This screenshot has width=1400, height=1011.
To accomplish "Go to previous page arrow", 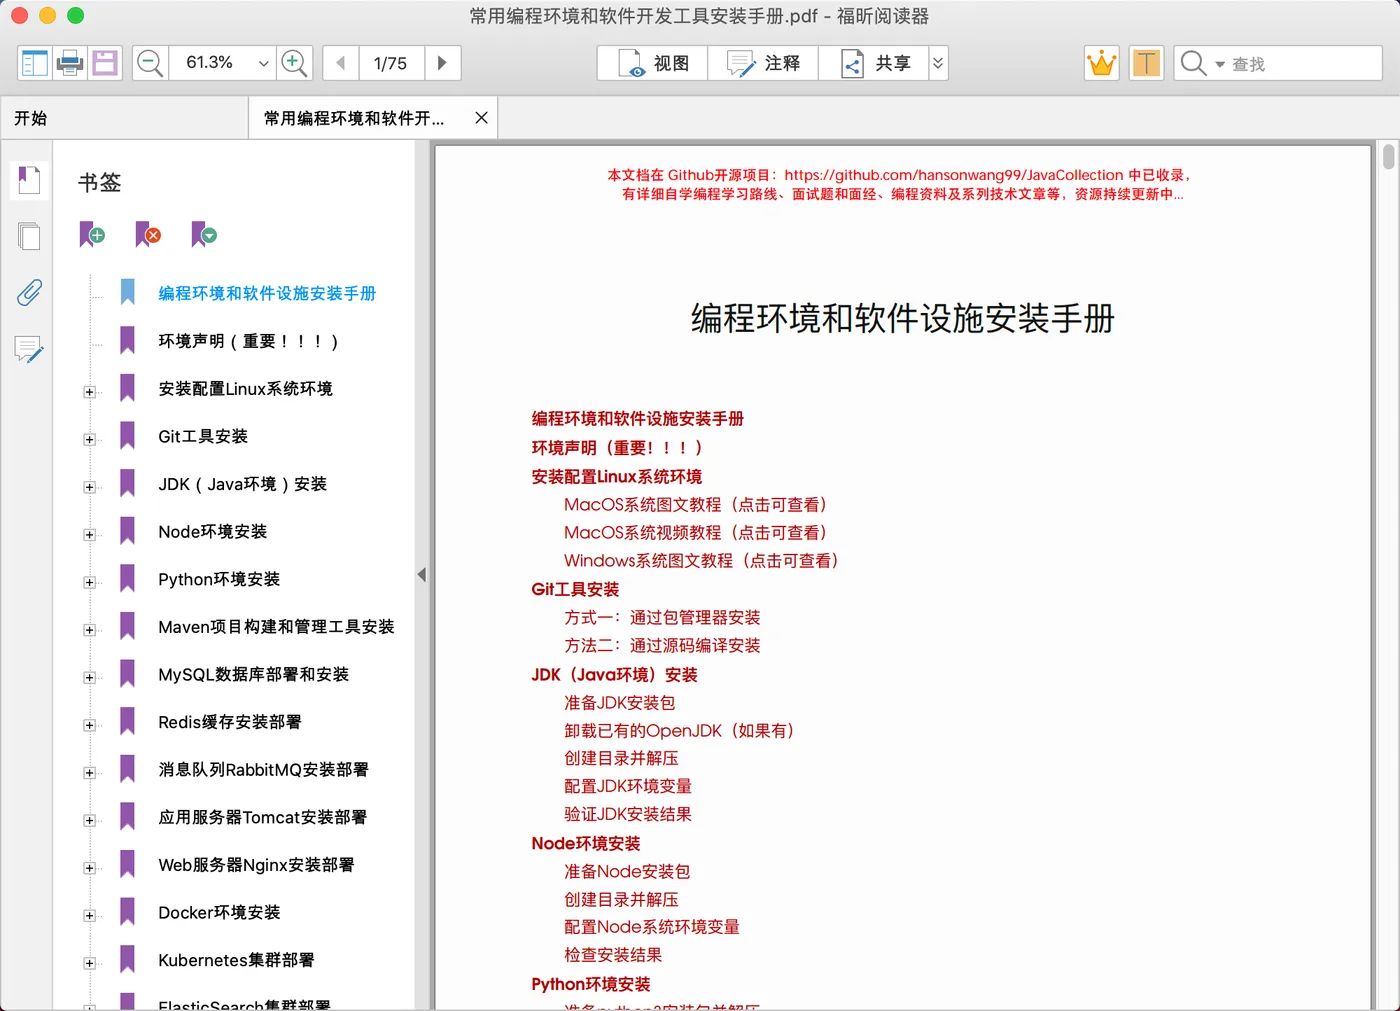I will [x=340, y=63].
